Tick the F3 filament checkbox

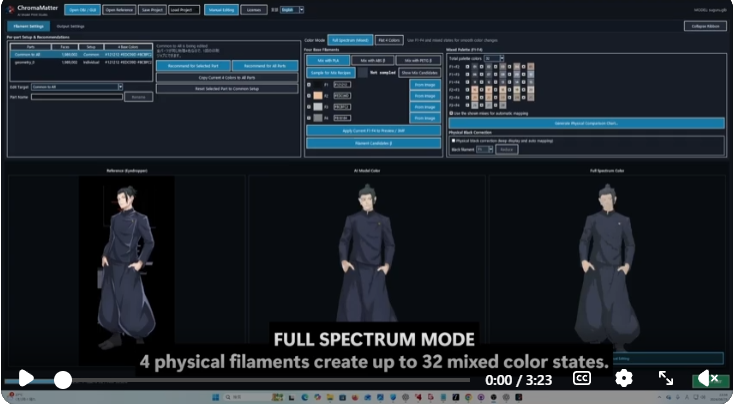coord(309,107)
